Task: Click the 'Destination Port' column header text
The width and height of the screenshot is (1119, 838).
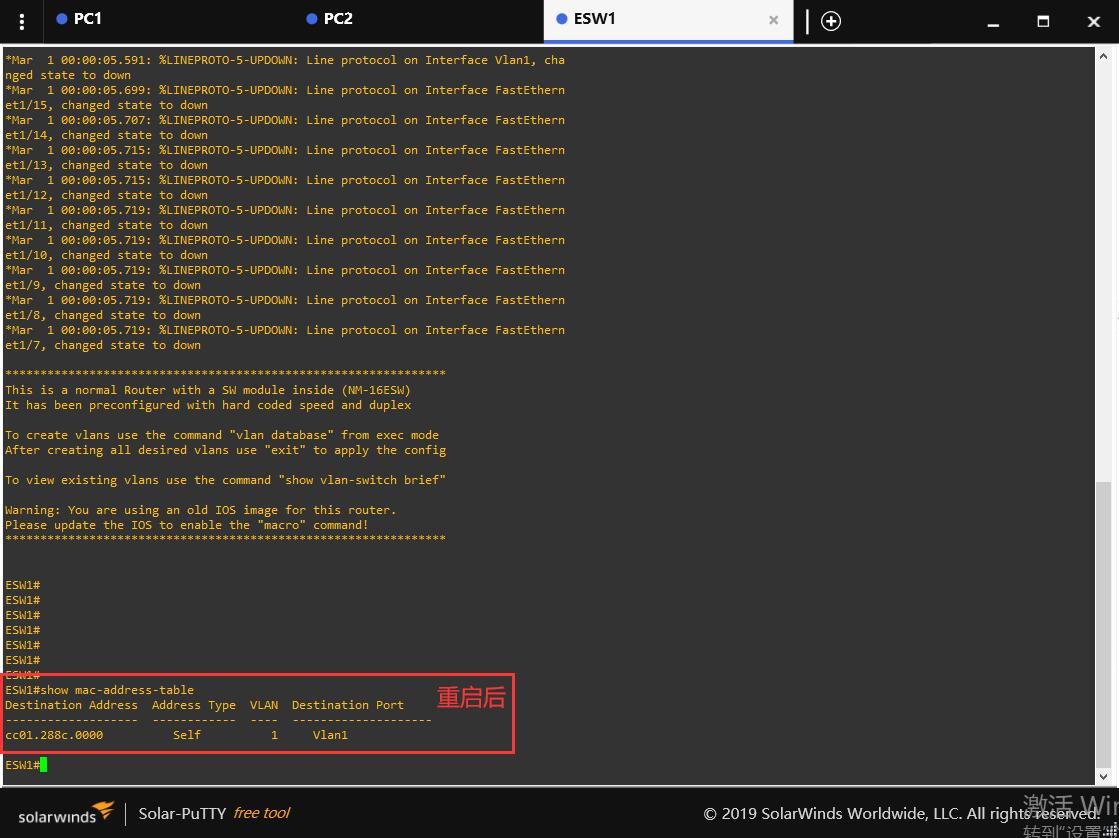Action: (348, 705)
